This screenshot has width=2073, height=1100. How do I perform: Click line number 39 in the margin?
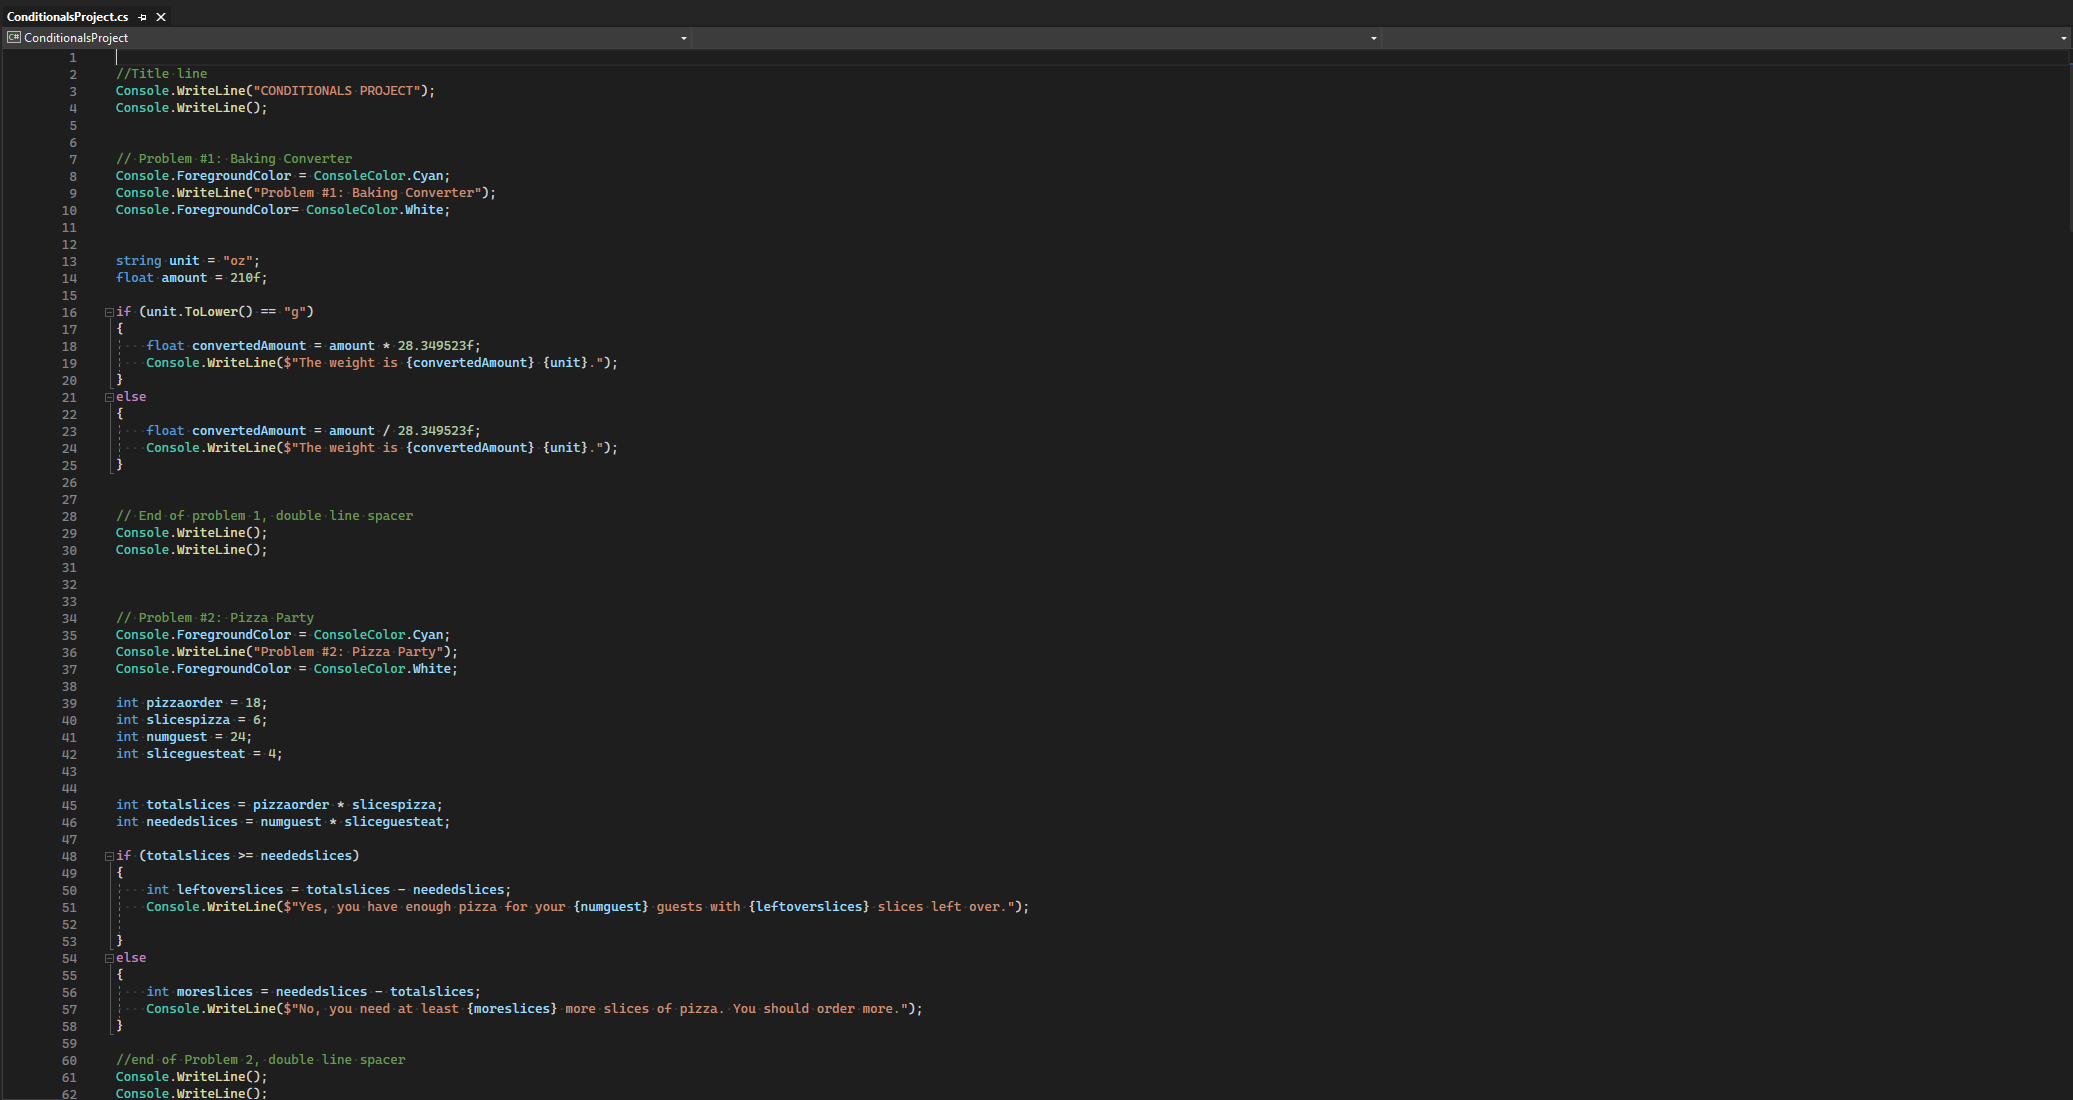(69, 704)
